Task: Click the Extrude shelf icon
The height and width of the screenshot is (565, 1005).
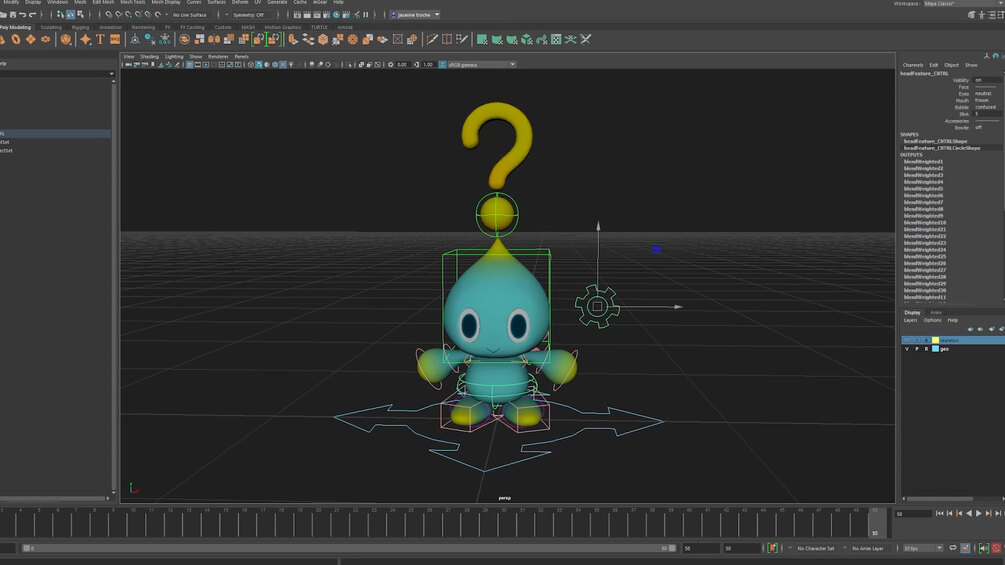Action: [294, 39]
